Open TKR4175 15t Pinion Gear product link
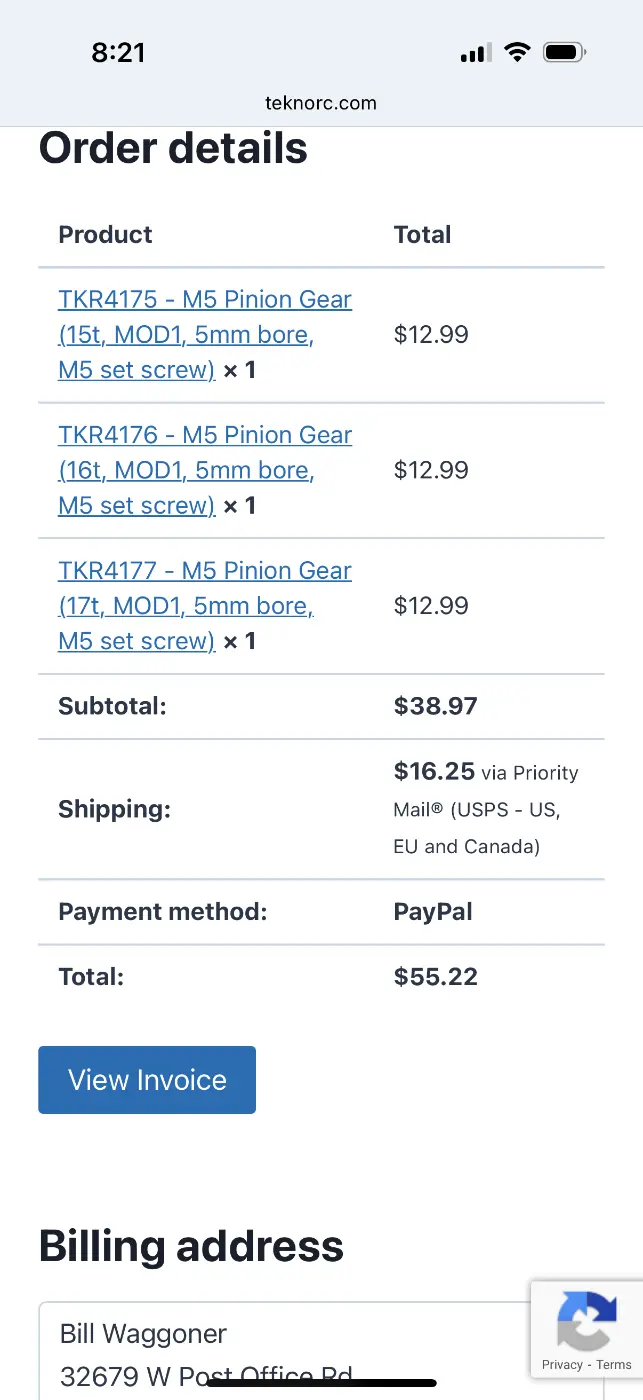 (205, 334)
